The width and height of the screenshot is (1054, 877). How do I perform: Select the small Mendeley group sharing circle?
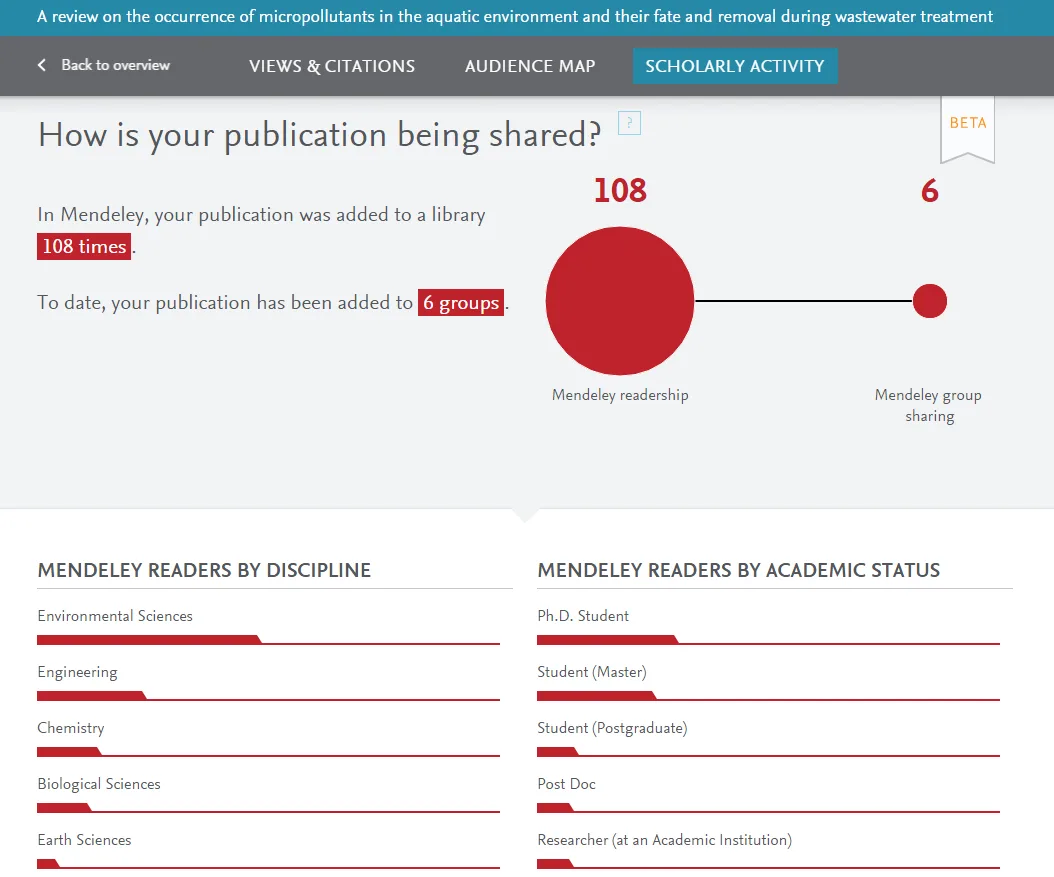pos(930,301)
